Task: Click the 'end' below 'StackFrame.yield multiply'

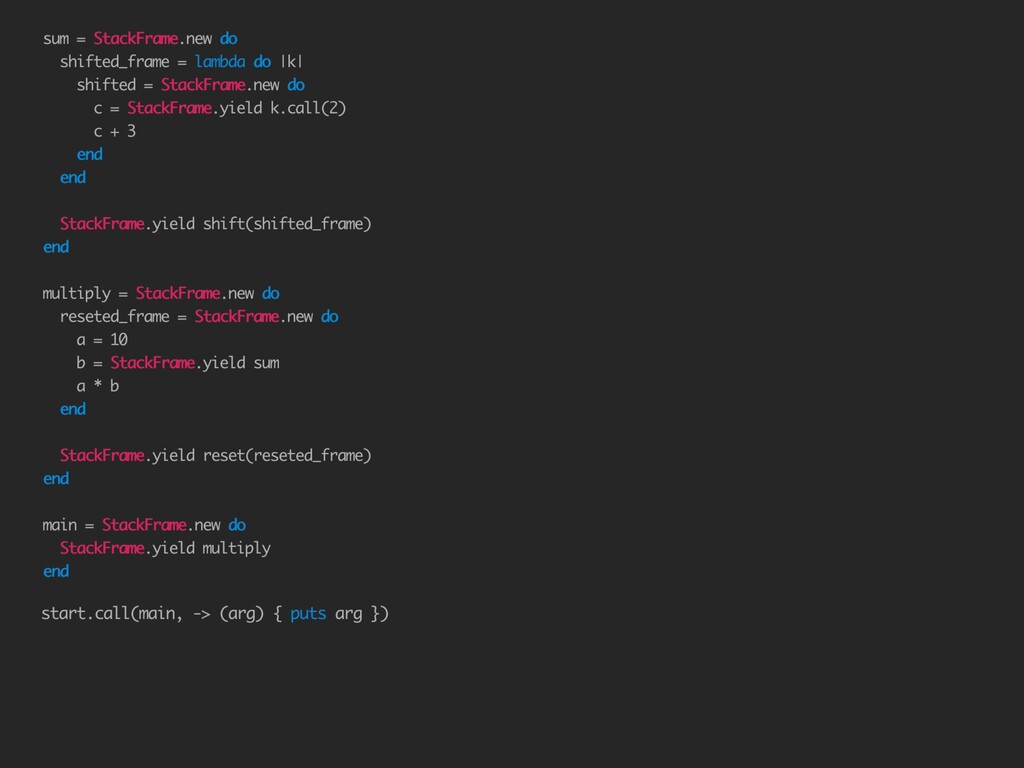Action: [x=56, y=571]
